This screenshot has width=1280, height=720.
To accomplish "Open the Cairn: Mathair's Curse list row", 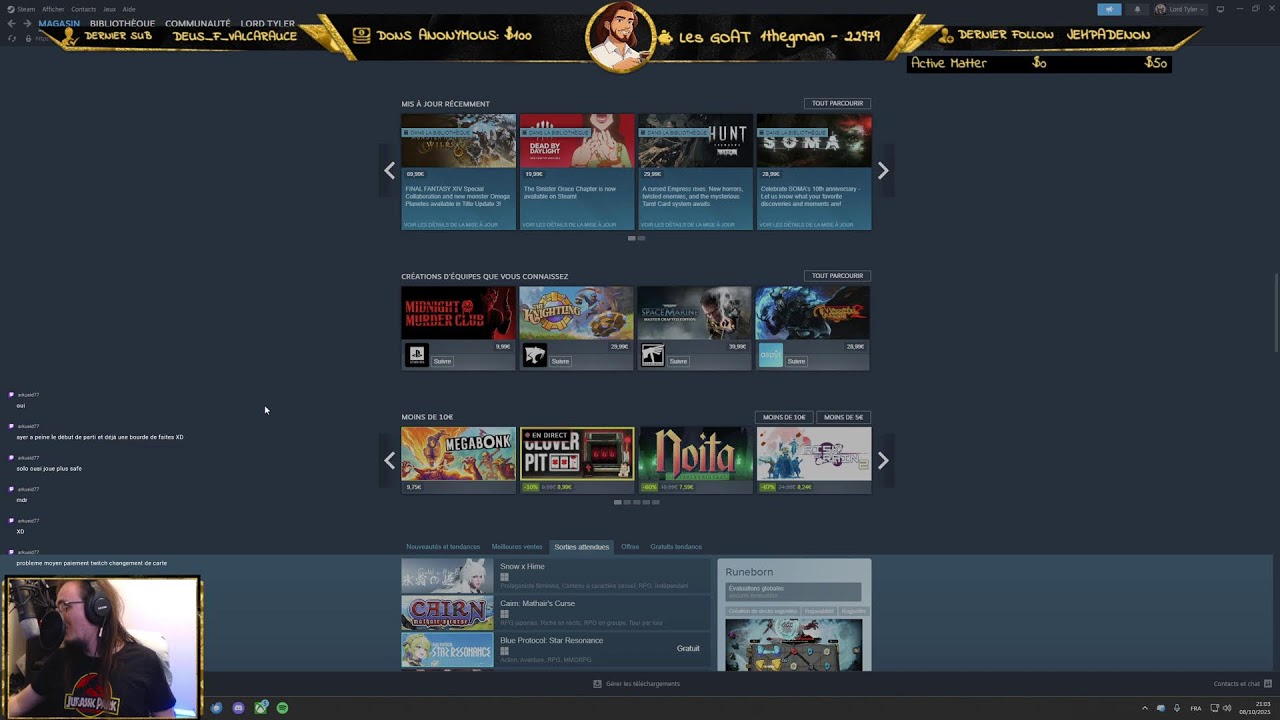I will click(556, 613).
